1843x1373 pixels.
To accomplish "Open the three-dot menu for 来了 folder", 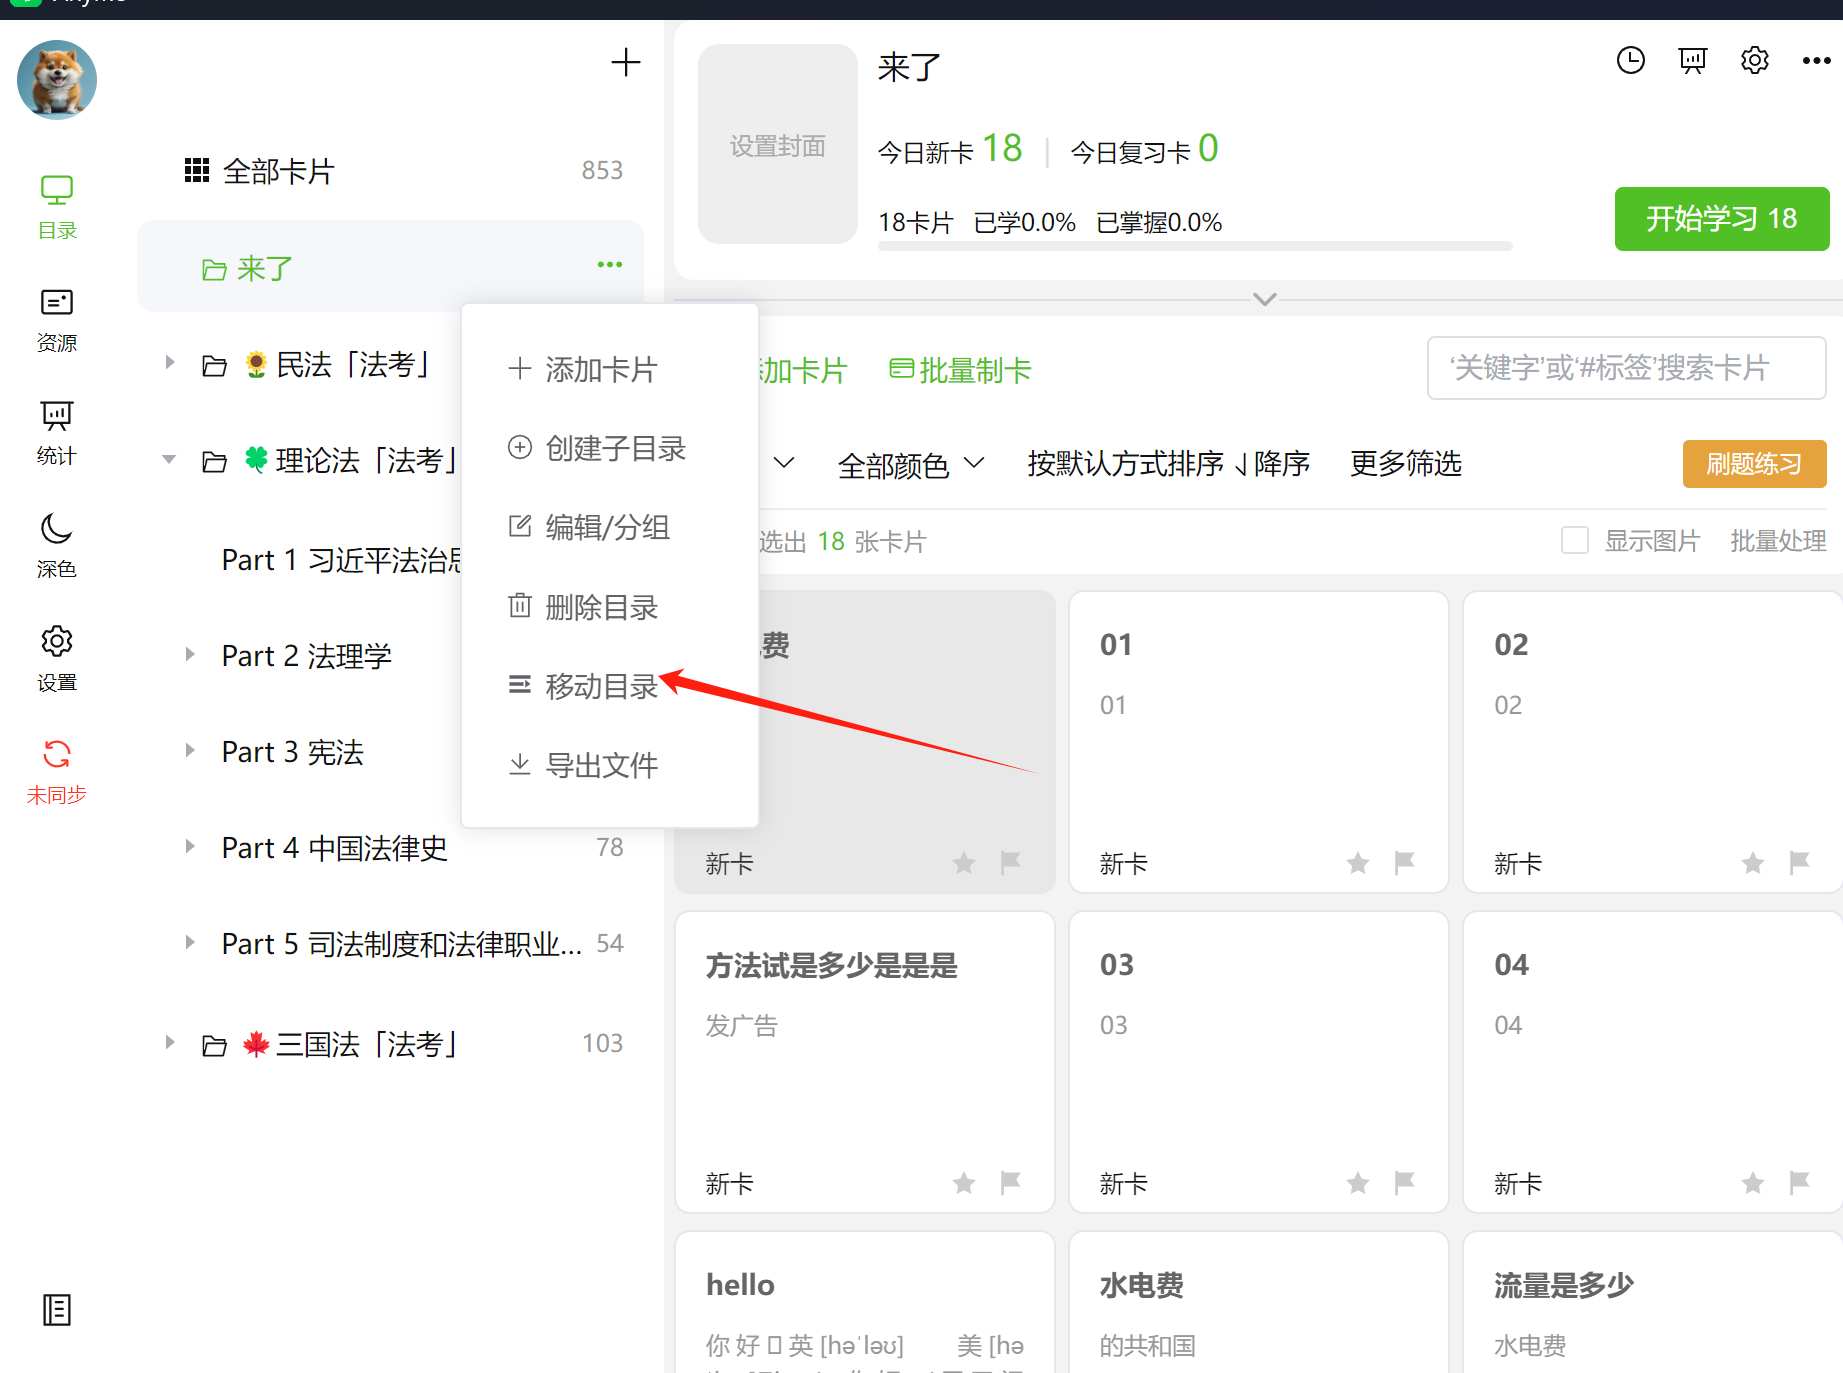I will point(610,265).
